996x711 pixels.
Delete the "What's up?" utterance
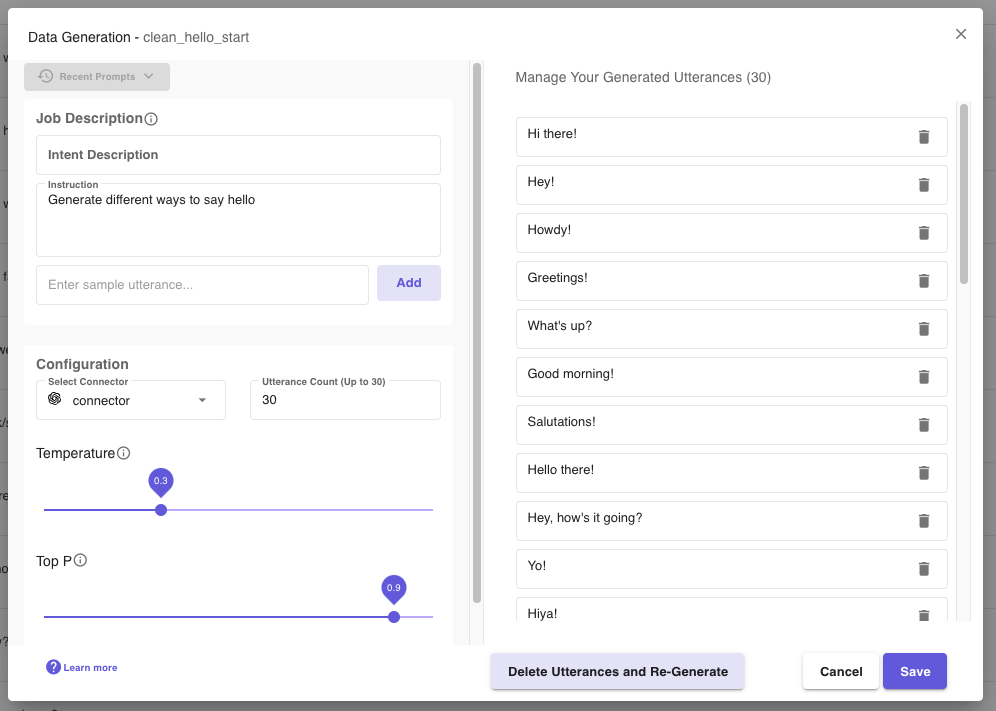pos(924,328)
